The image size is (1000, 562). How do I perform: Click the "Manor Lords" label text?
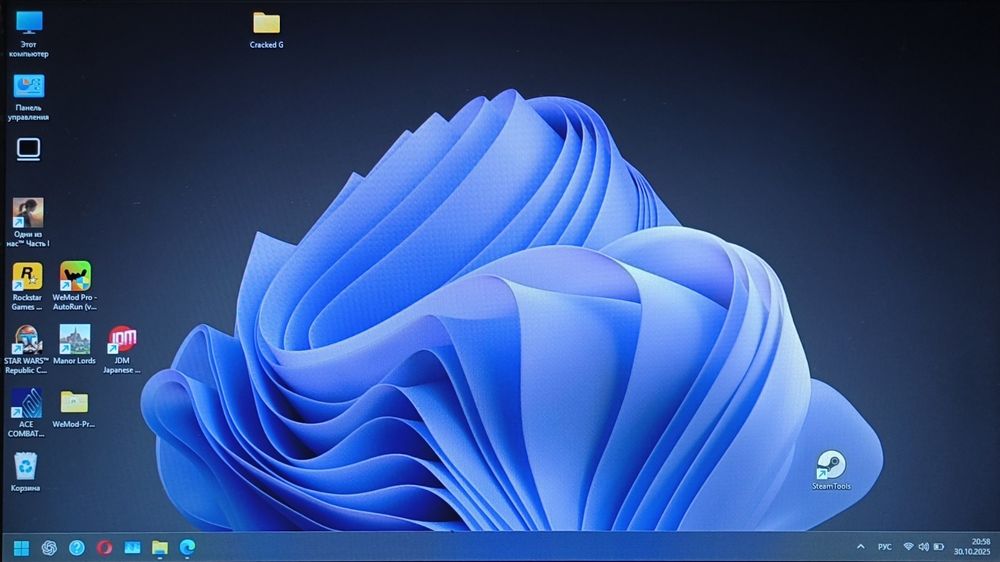(x=75, y=361)
